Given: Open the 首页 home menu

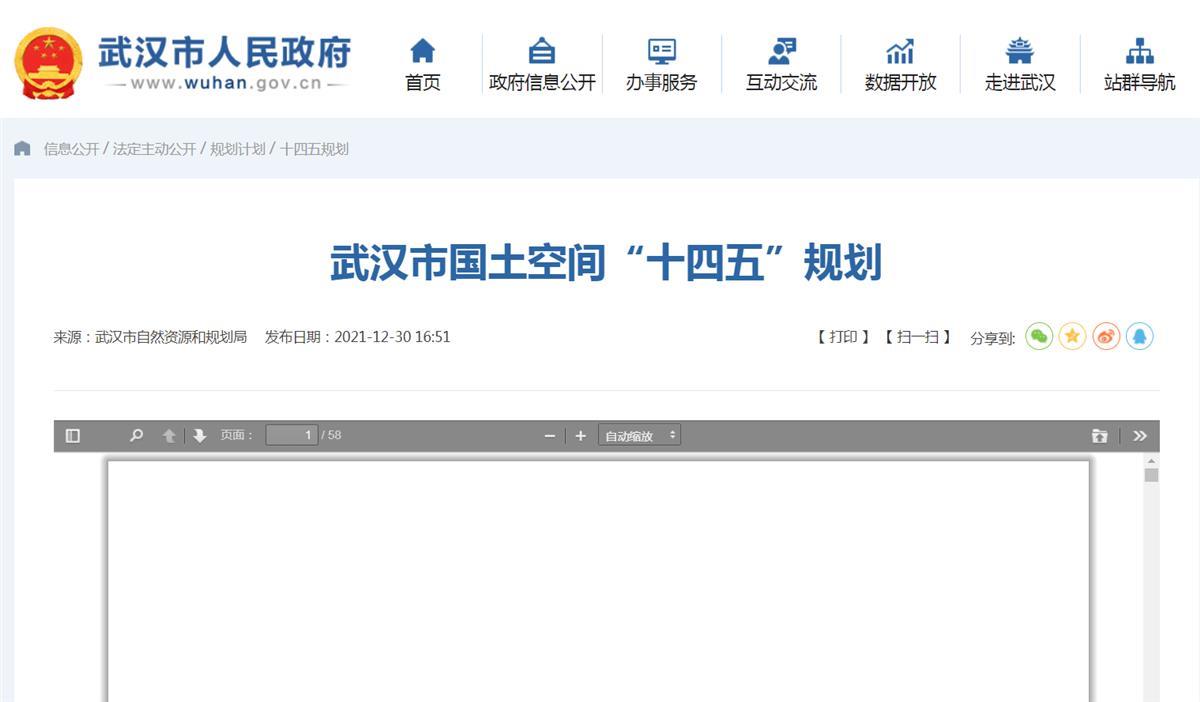Looking at the screenshot, I should pos(423,65).
